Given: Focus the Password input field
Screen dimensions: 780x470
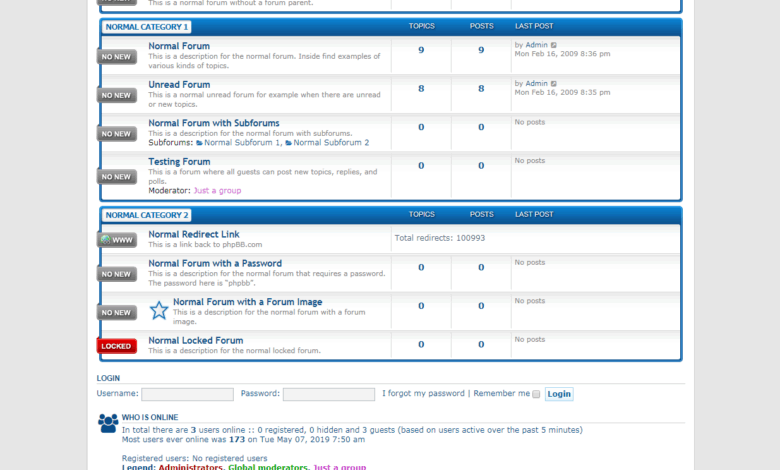Looking at the screenshot, I should pos(328,394).
